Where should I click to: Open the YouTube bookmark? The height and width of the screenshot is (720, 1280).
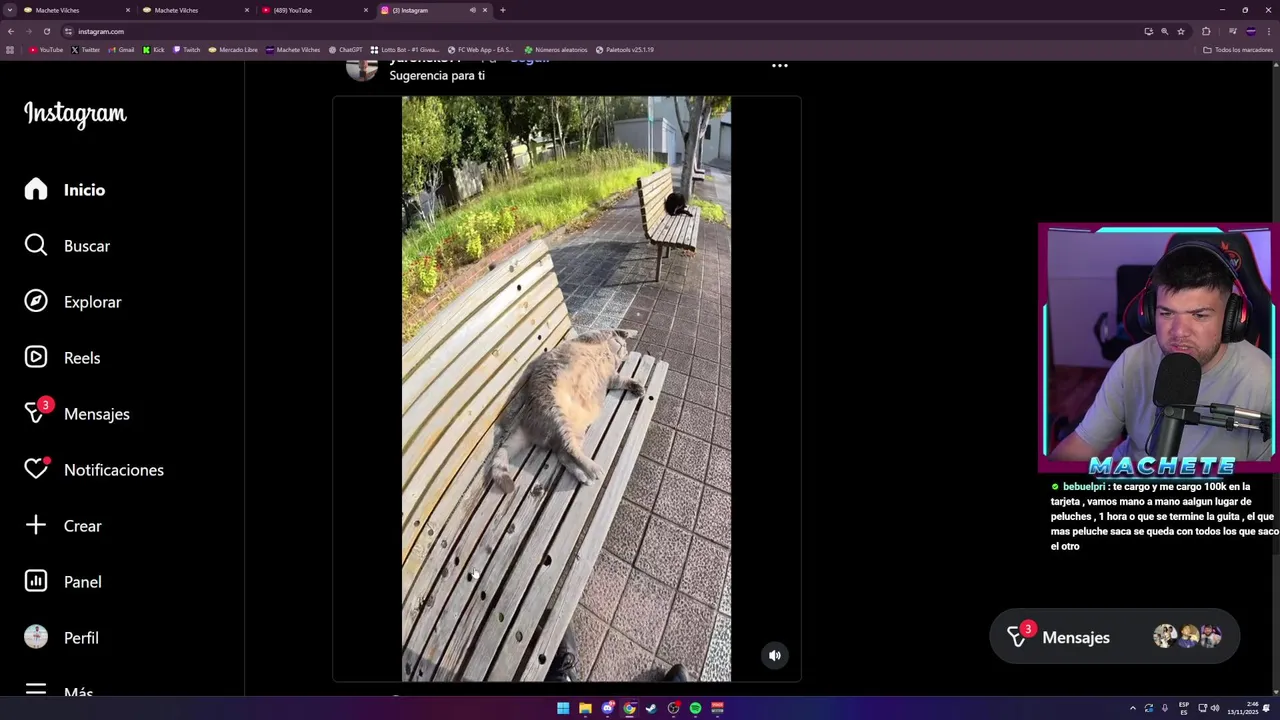click(46, 50)
